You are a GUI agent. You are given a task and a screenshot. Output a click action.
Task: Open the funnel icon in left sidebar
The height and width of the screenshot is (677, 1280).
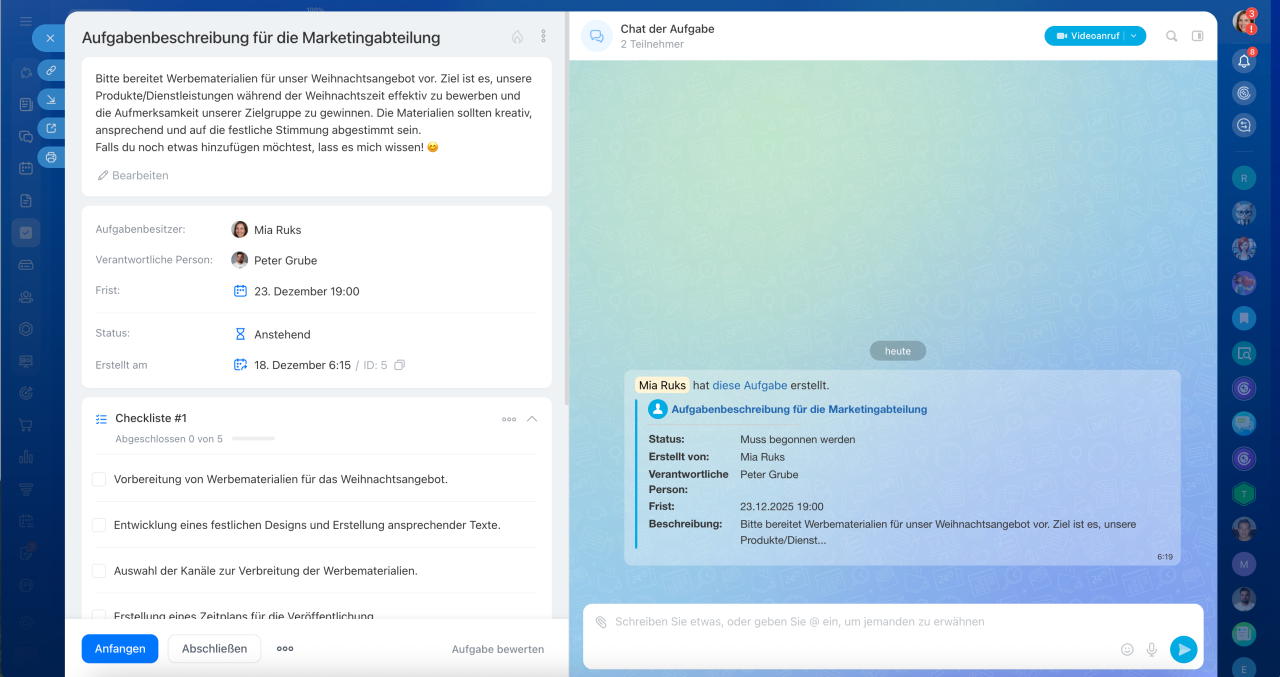coord(26,489)
